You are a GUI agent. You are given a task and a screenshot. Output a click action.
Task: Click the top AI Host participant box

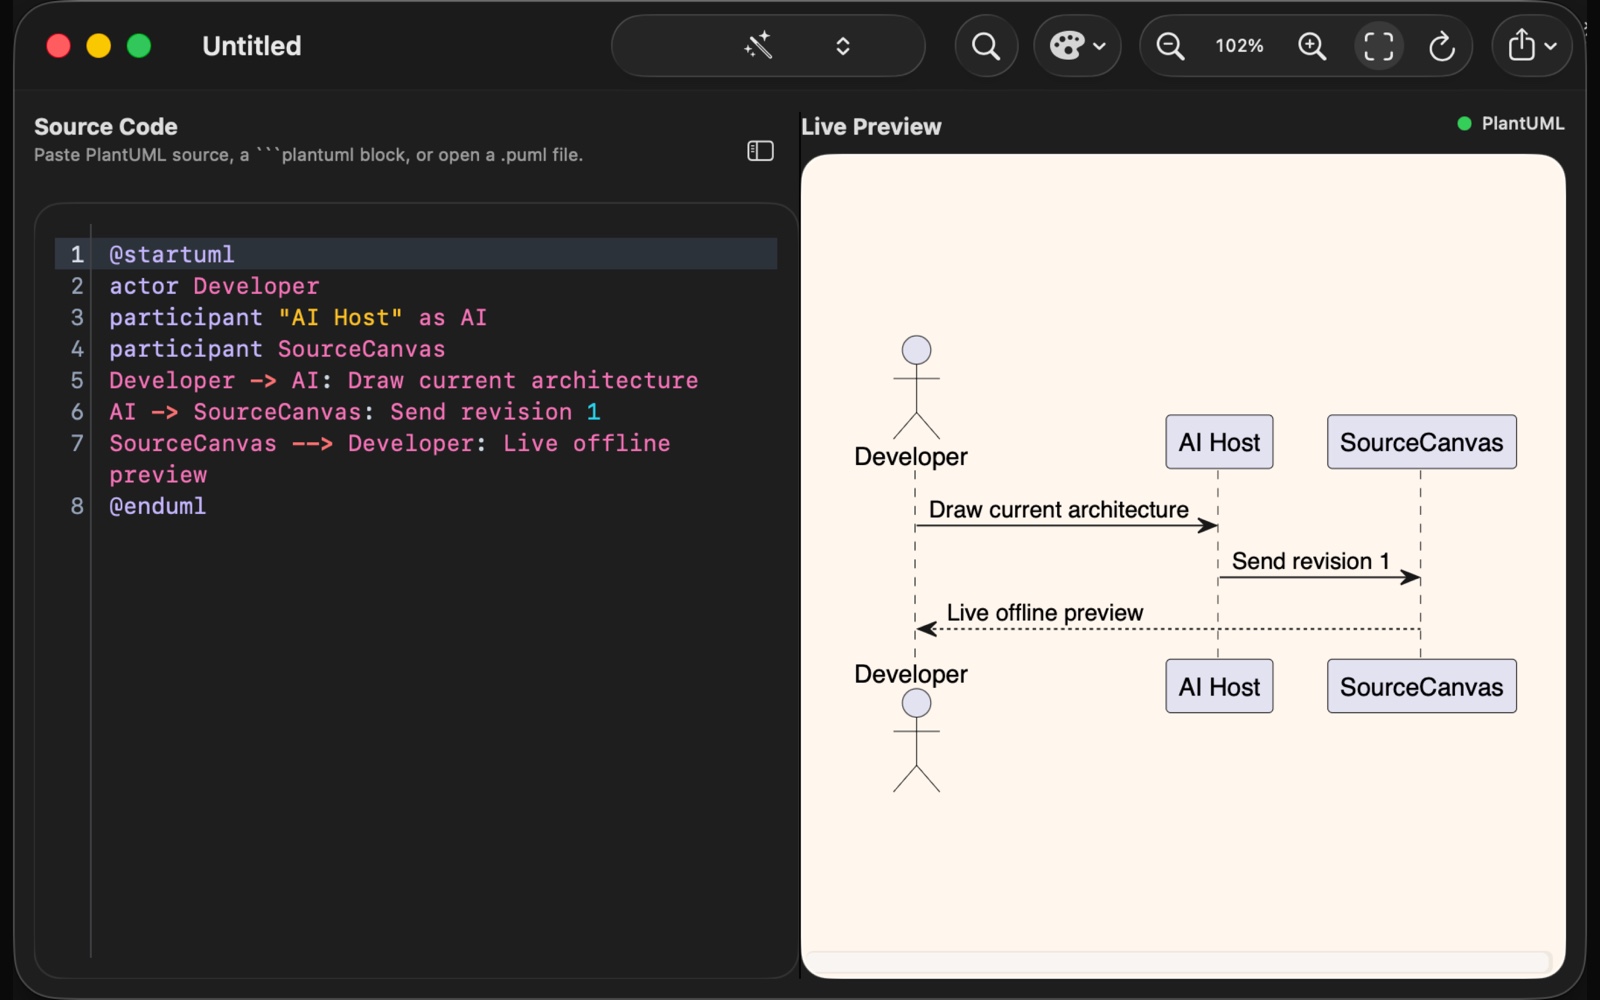coord(1219,442)
